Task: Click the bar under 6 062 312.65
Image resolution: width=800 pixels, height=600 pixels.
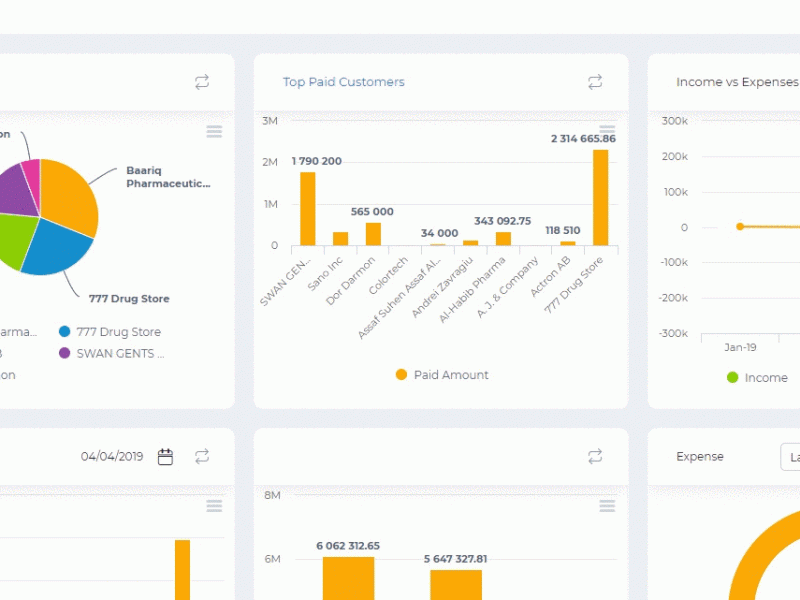Action: click(x=348, y=579)
